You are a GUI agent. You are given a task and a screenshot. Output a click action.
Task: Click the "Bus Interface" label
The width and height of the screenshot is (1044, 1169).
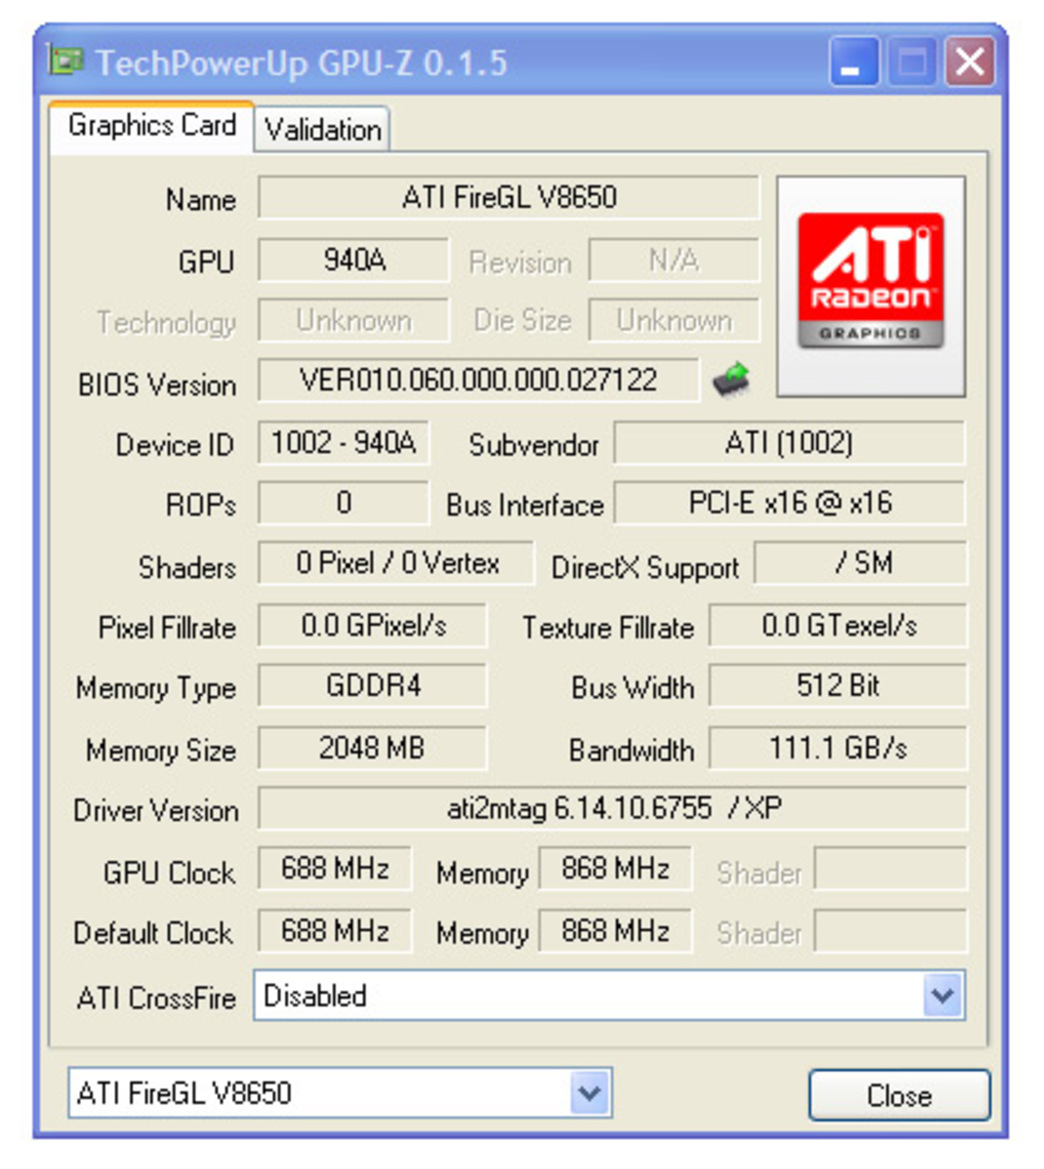tap(525, 505)
